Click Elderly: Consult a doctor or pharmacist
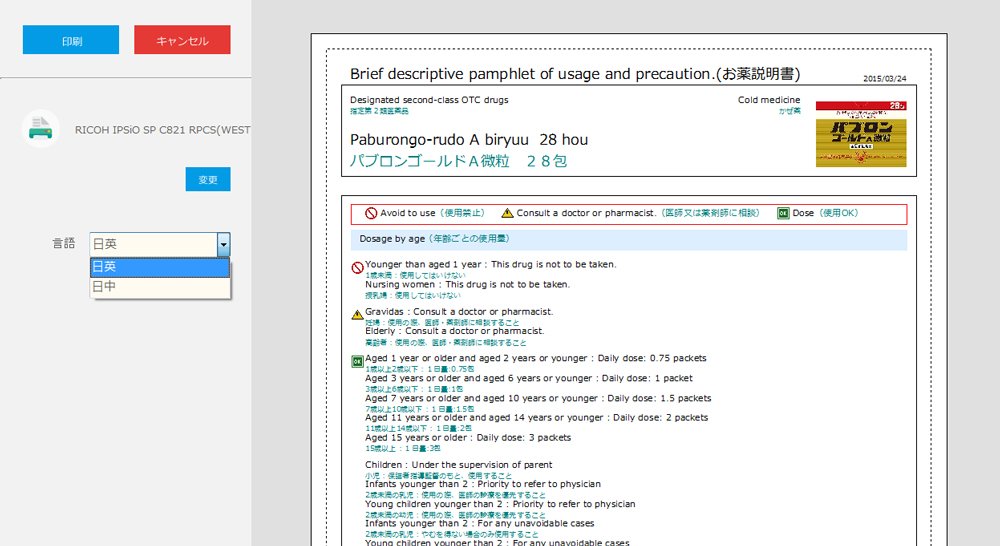 click(x=455, y=331)
